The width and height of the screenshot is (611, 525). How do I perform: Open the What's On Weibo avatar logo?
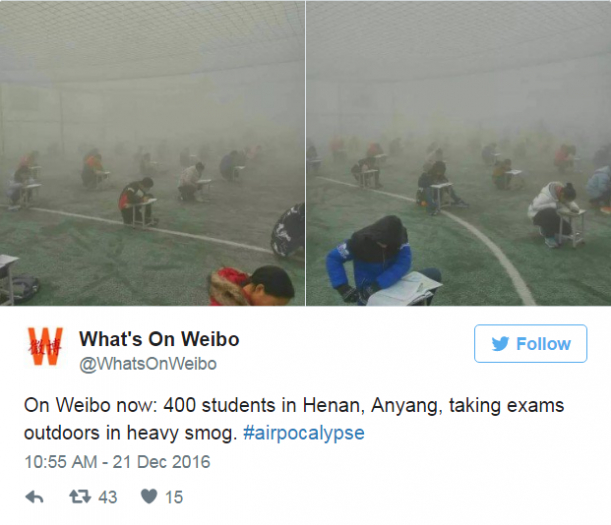[x=46, y=346]
